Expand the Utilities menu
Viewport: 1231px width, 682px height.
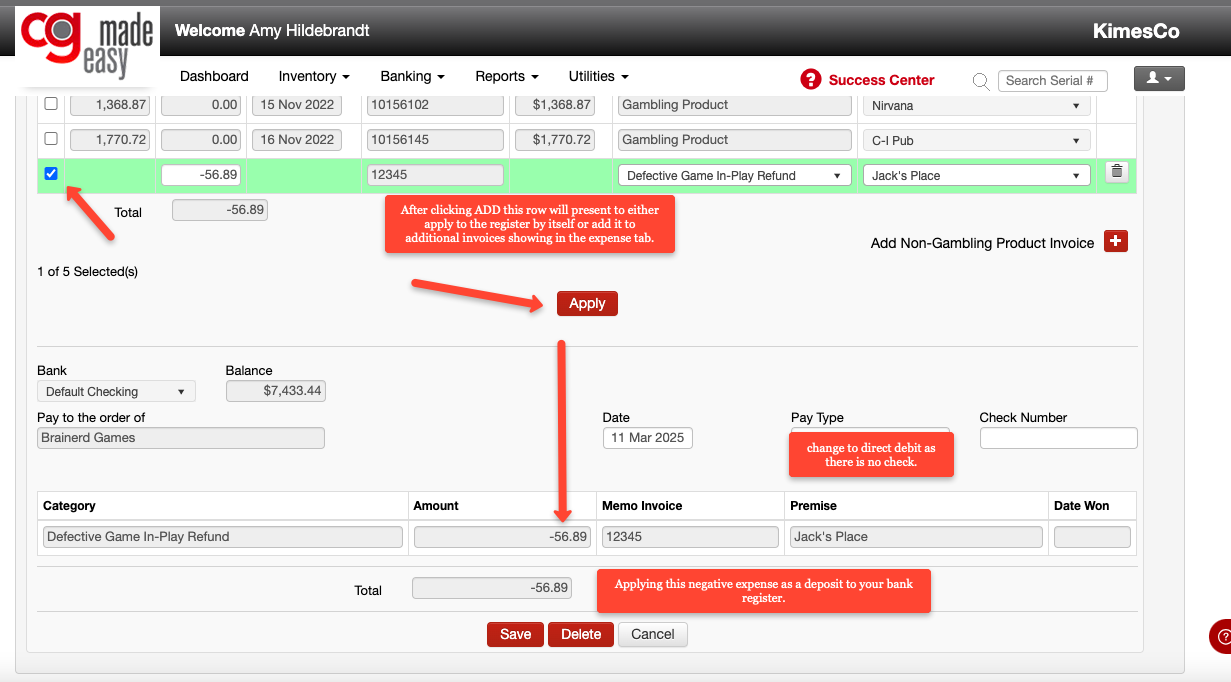598,76
